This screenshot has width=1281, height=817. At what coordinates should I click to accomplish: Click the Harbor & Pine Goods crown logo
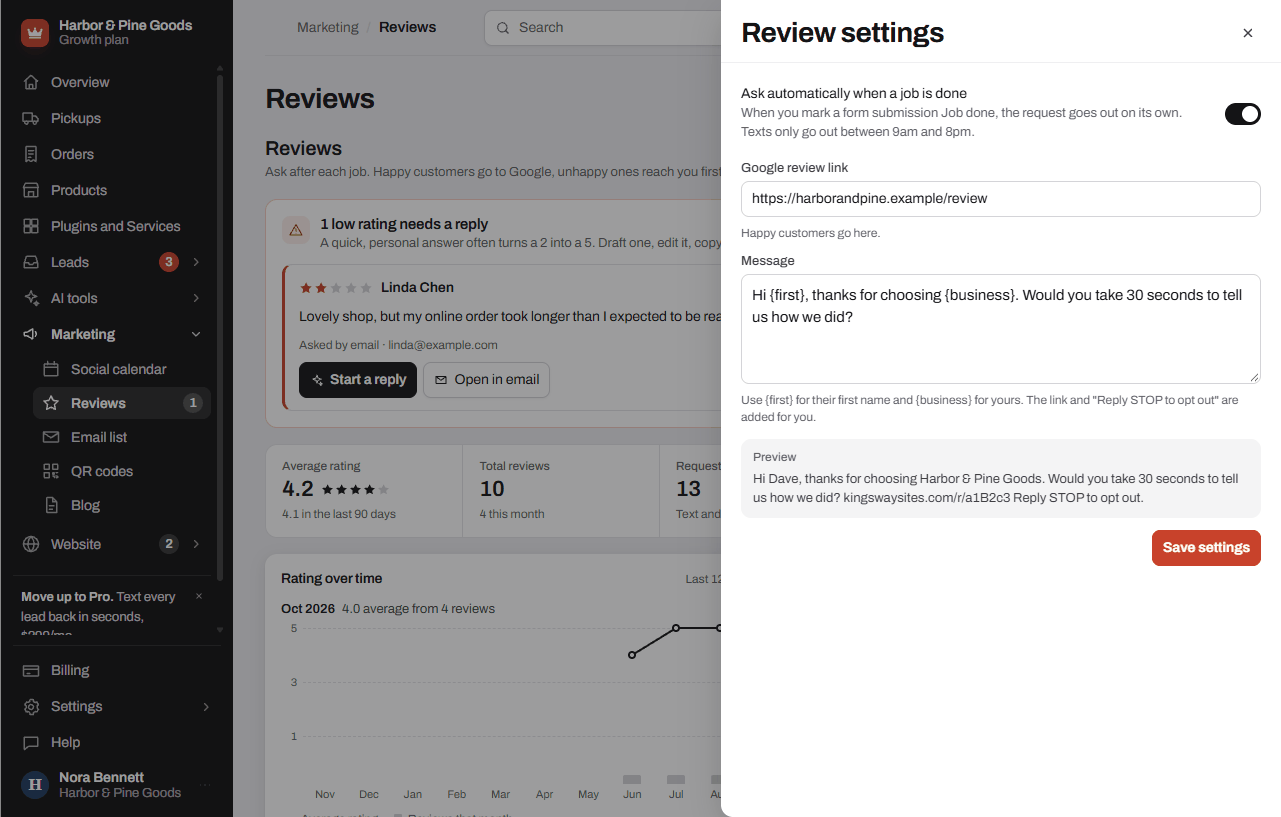click(x=35, y=33)
